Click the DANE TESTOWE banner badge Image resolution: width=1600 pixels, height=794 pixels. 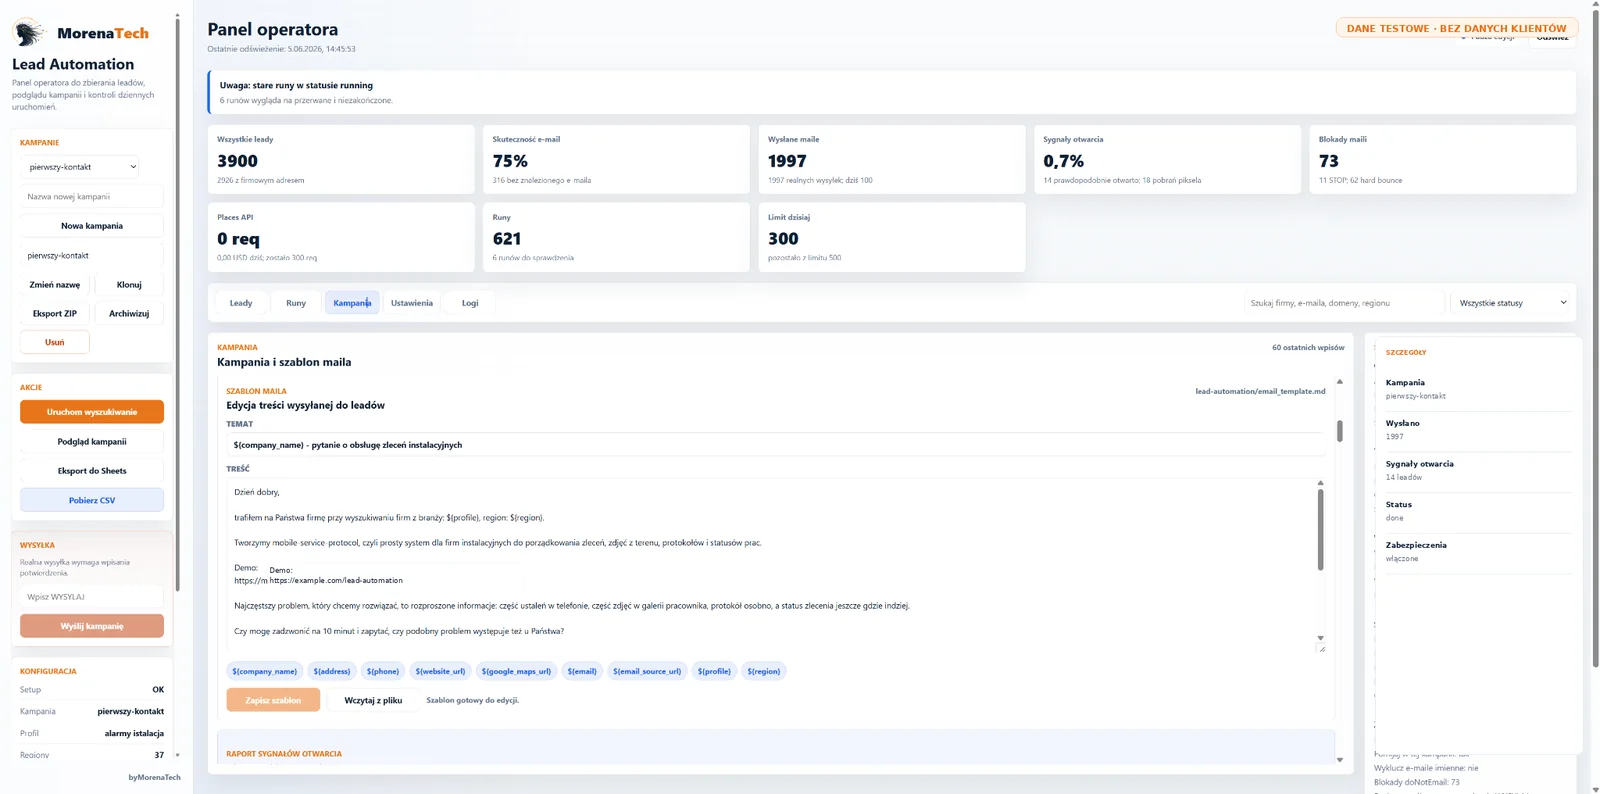pos(1456,28)
